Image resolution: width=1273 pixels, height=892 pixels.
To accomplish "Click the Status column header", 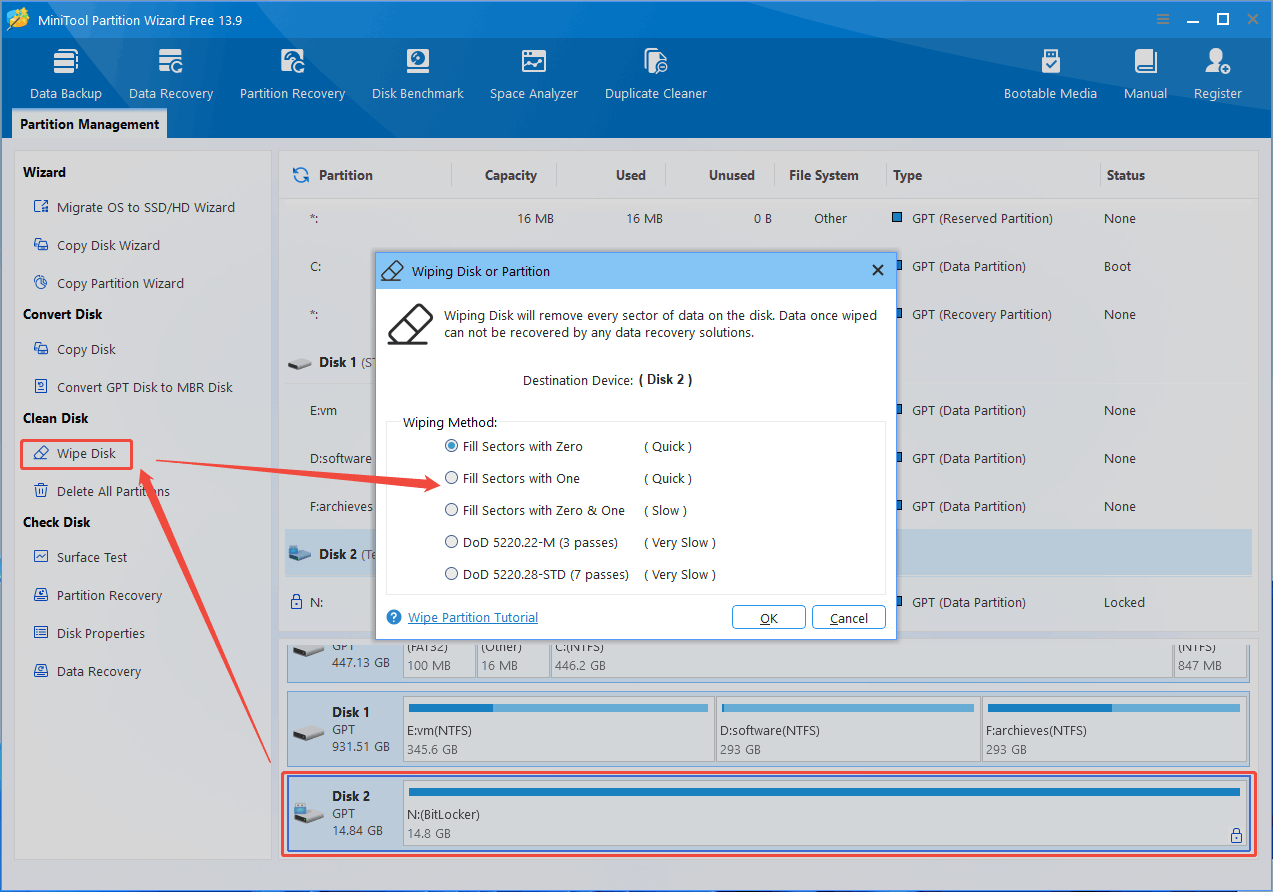I will coord(1125,175).
